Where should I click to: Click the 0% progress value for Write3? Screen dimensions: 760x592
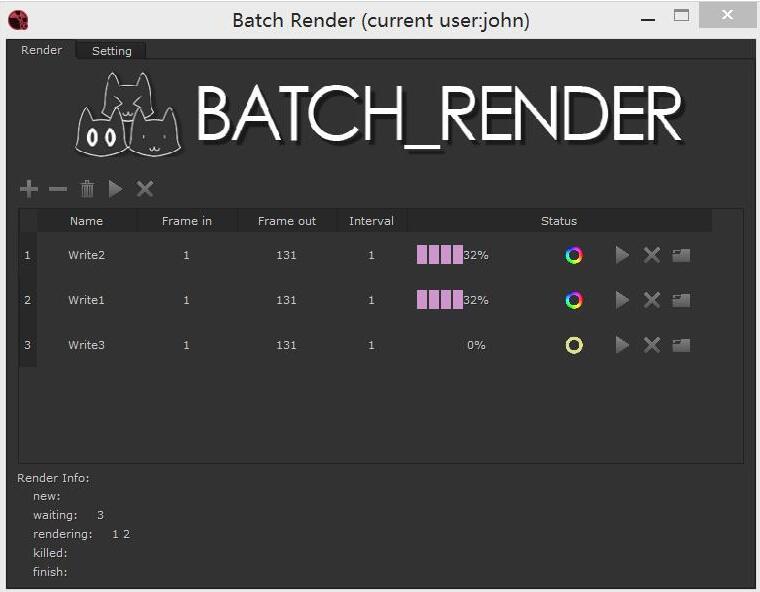[x=476, y=345]
